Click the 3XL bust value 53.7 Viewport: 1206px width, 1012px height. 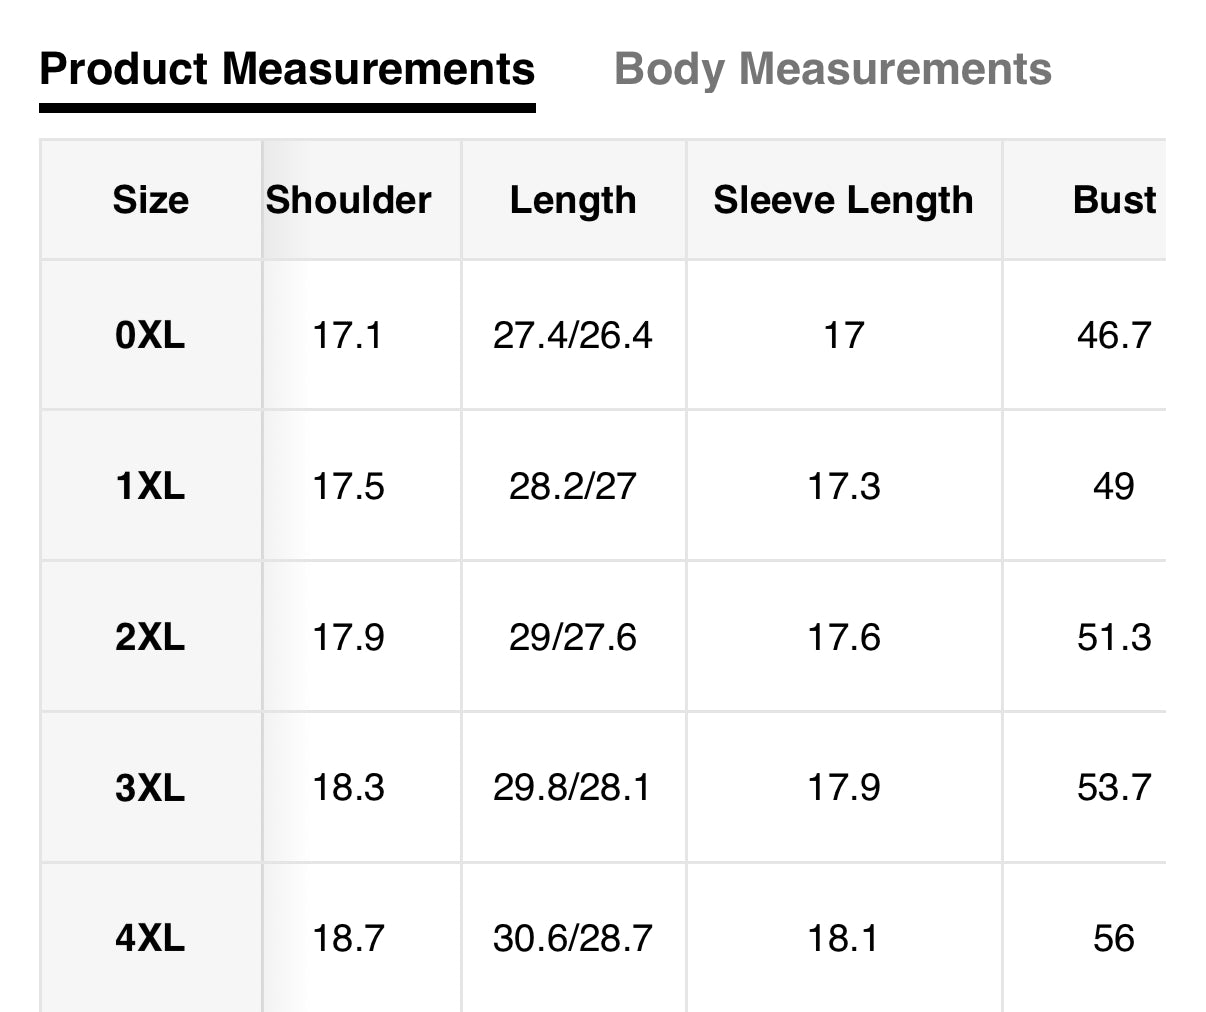(x=1114, y=788)
